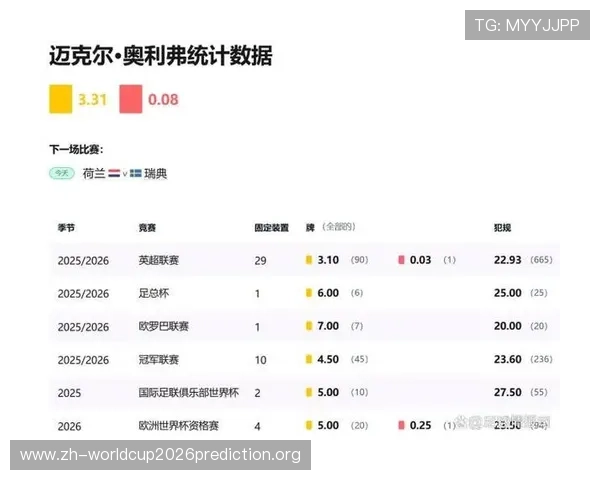The width and height of the screenshot is (600, 480).
Task: Click the (236) fouls total
Action: [x=541, y=359]
